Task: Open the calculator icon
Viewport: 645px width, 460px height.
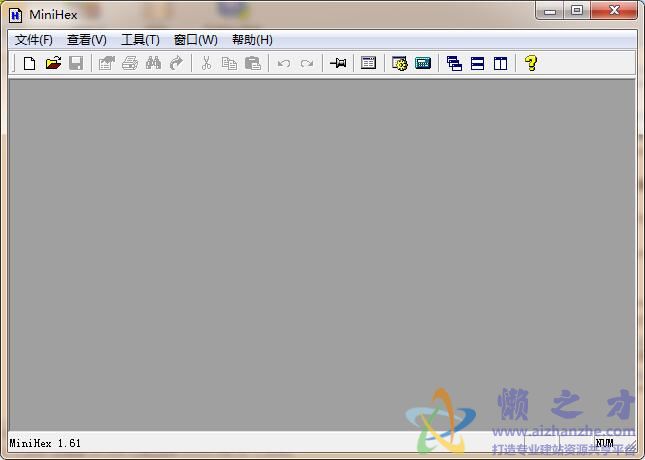Action: (423, 63)
